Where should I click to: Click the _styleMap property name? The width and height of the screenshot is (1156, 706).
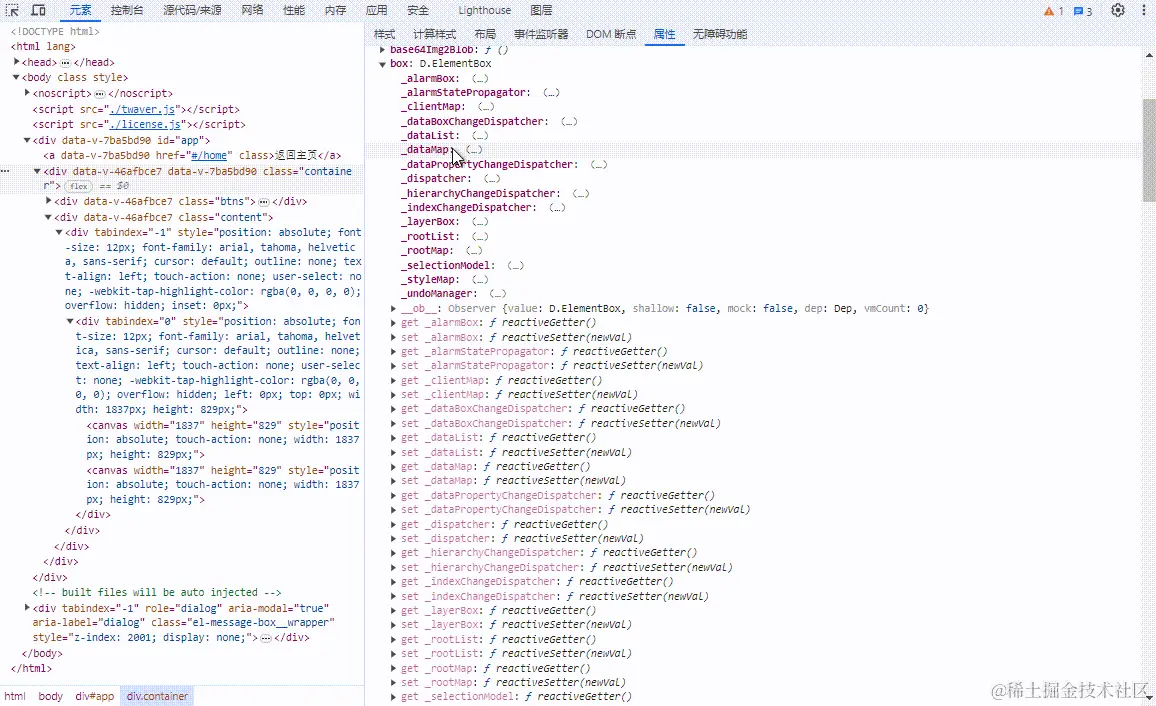tap(430, 279)
